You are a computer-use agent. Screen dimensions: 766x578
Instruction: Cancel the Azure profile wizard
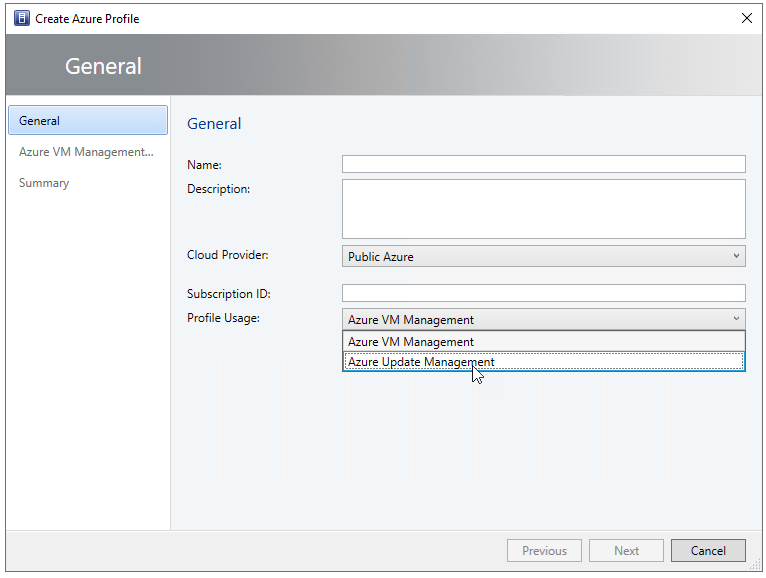click(708, 551)
